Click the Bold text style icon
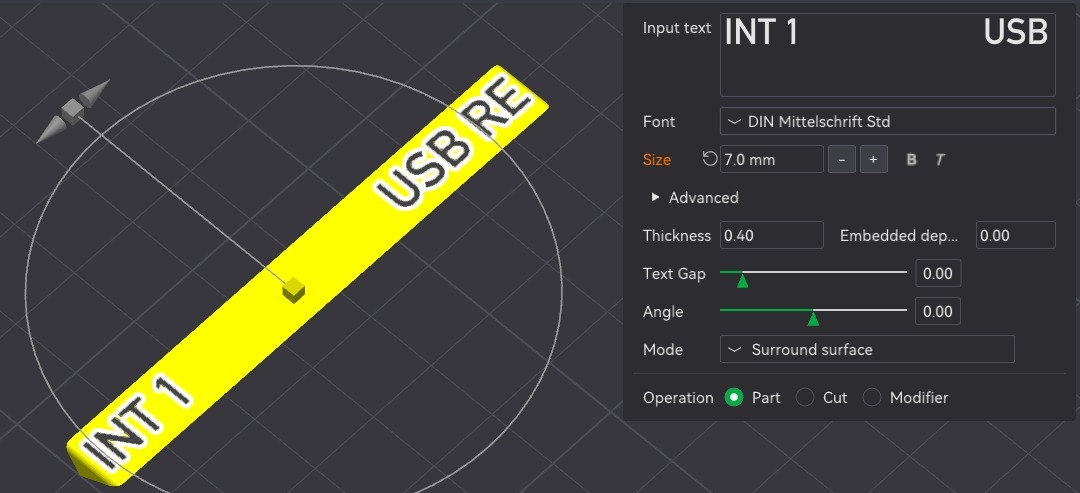This screenshot has width=1080, height=493. (911, 160)
